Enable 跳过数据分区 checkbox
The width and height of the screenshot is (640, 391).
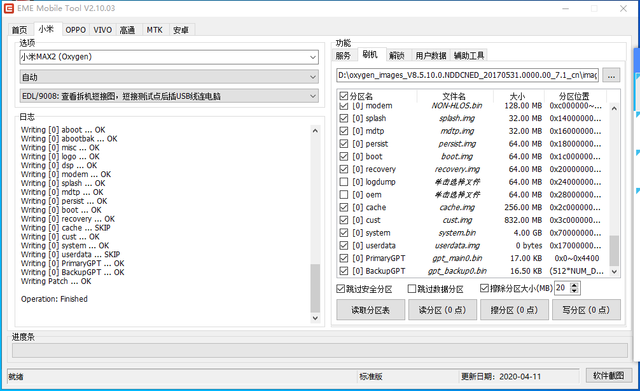(412, 289)
